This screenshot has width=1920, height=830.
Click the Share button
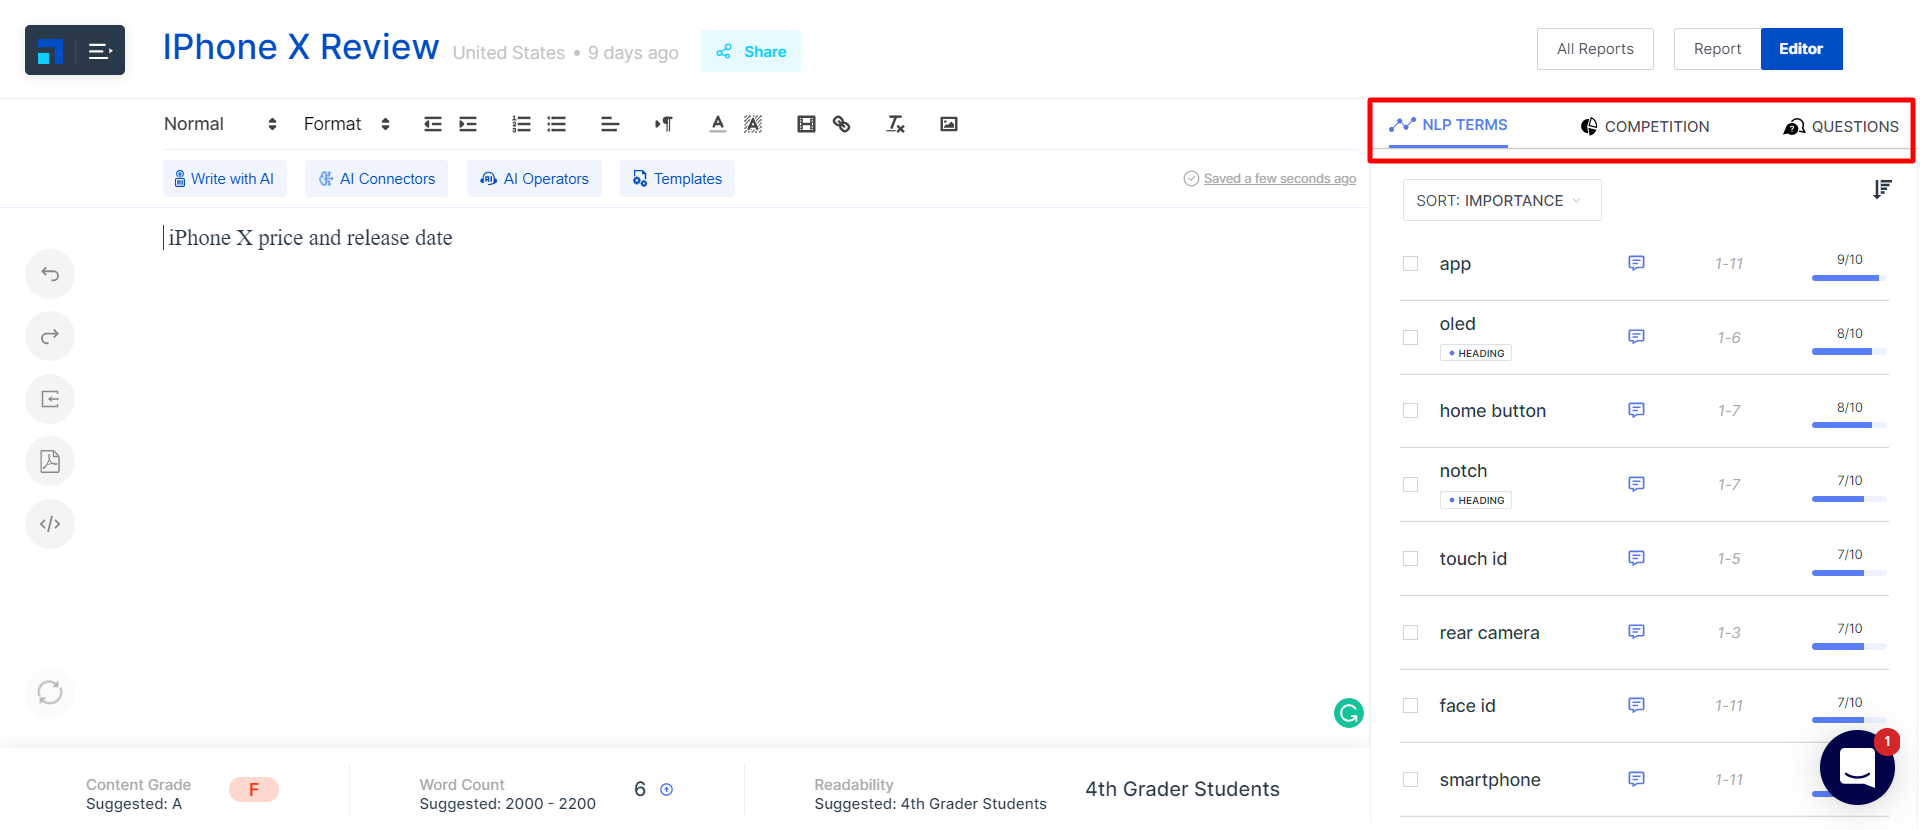pos(751,51)
